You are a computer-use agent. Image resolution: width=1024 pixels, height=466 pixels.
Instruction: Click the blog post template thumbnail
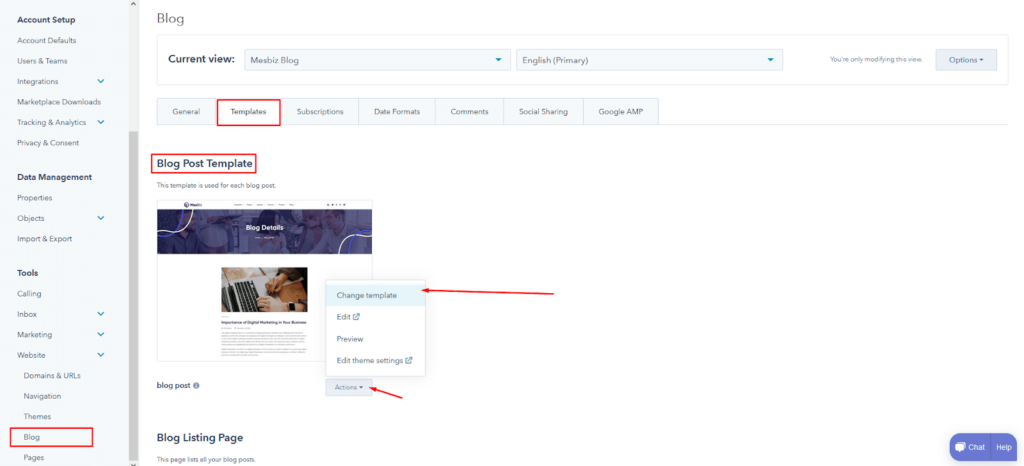[264, 281]
